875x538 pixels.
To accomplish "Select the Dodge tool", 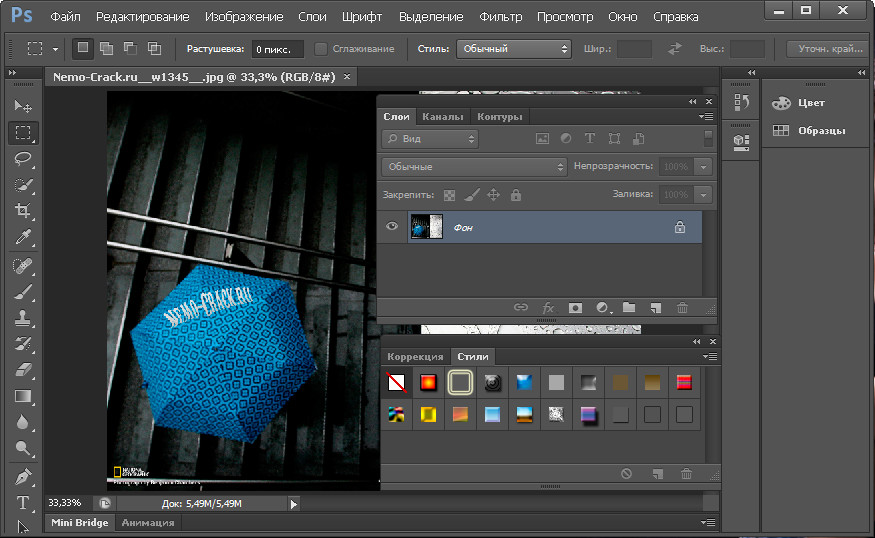I will (23, 448).
